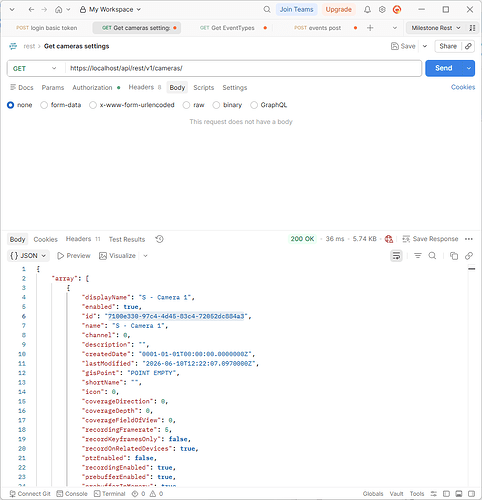This screenshot has height=500, width=482.
Task: Open the notifications bell icon
Action: click(x=367, y=10)
